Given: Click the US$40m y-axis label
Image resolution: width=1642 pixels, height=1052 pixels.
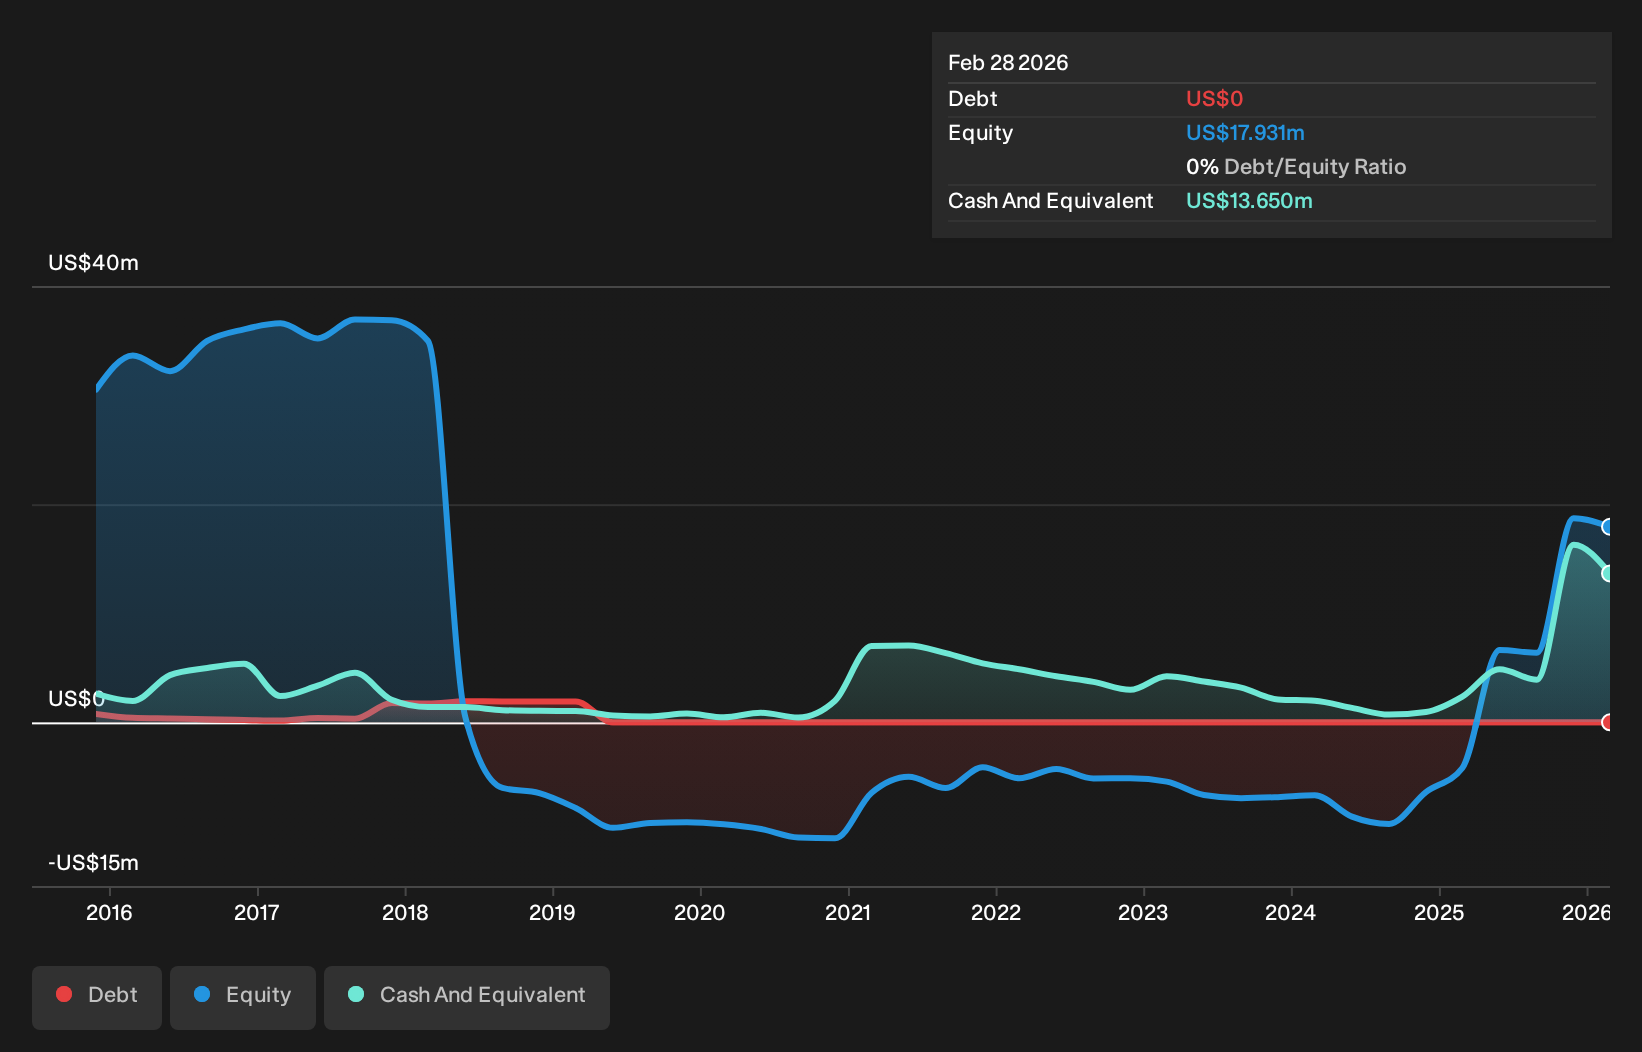Looking at the screenshot, I should pos(94,263).
